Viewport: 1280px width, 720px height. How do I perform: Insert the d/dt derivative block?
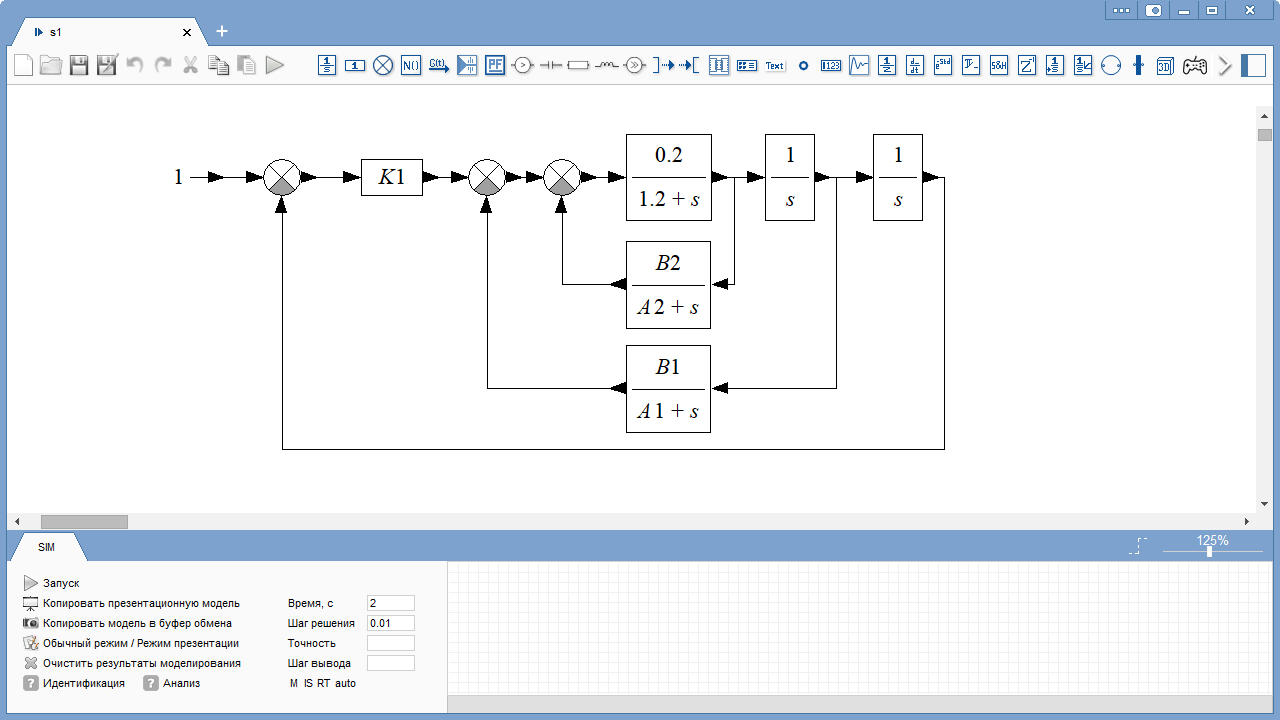pyautogui.click(x=915, y=66)
